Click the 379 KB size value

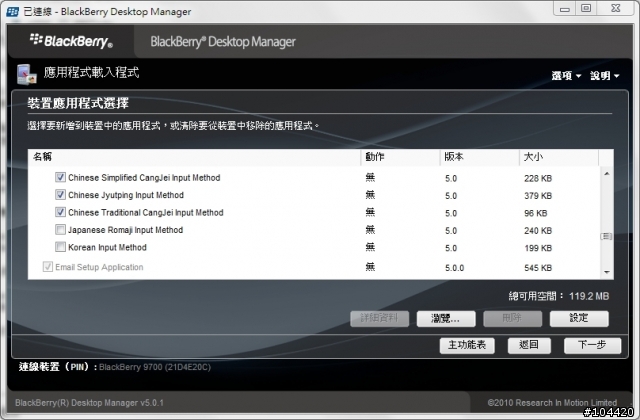pos(538,196)
